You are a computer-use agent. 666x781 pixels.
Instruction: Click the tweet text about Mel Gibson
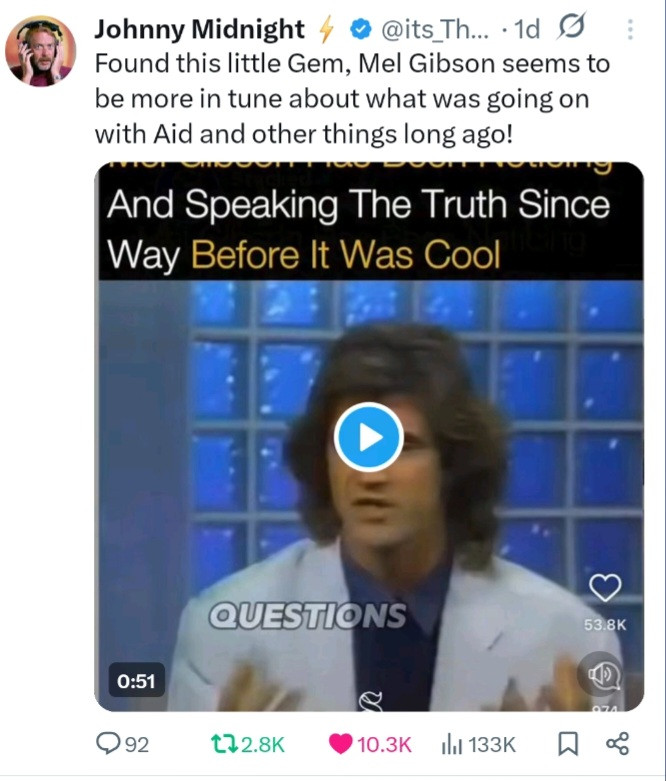coord(352,99)
